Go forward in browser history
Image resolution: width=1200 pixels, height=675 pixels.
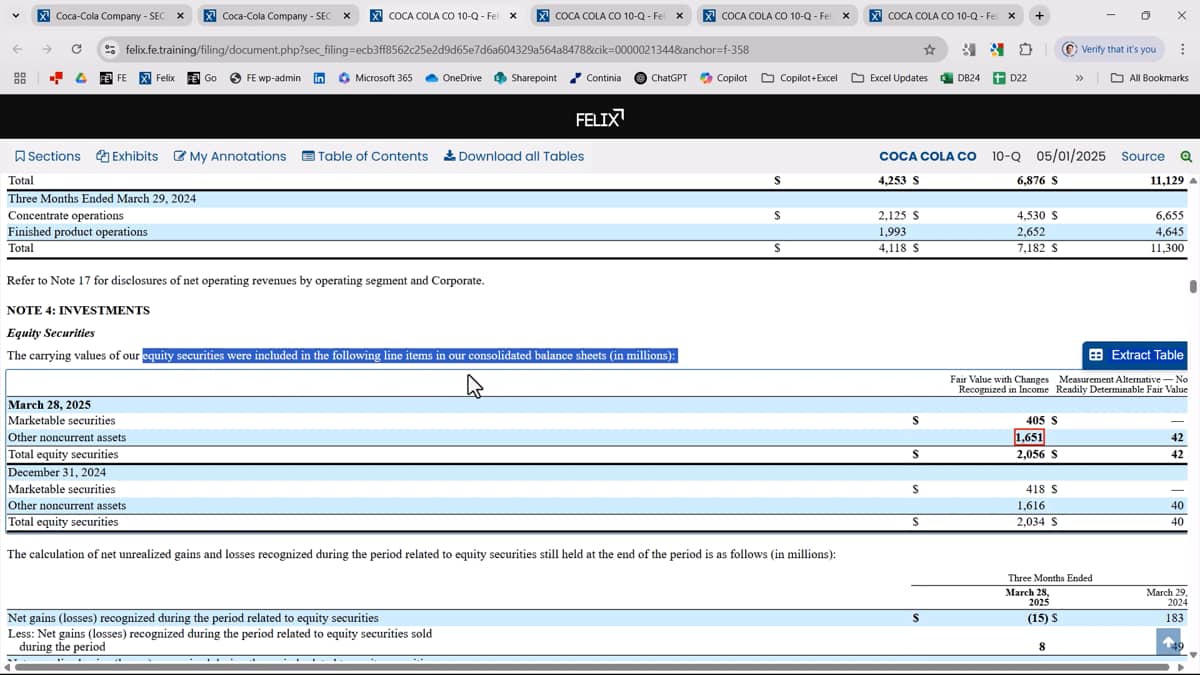click(x=47, y=49)
